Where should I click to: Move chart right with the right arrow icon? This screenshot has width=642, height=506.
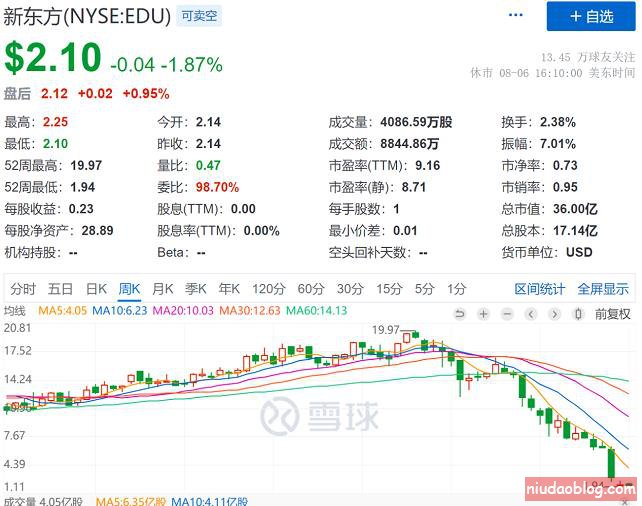coord(554,314)
